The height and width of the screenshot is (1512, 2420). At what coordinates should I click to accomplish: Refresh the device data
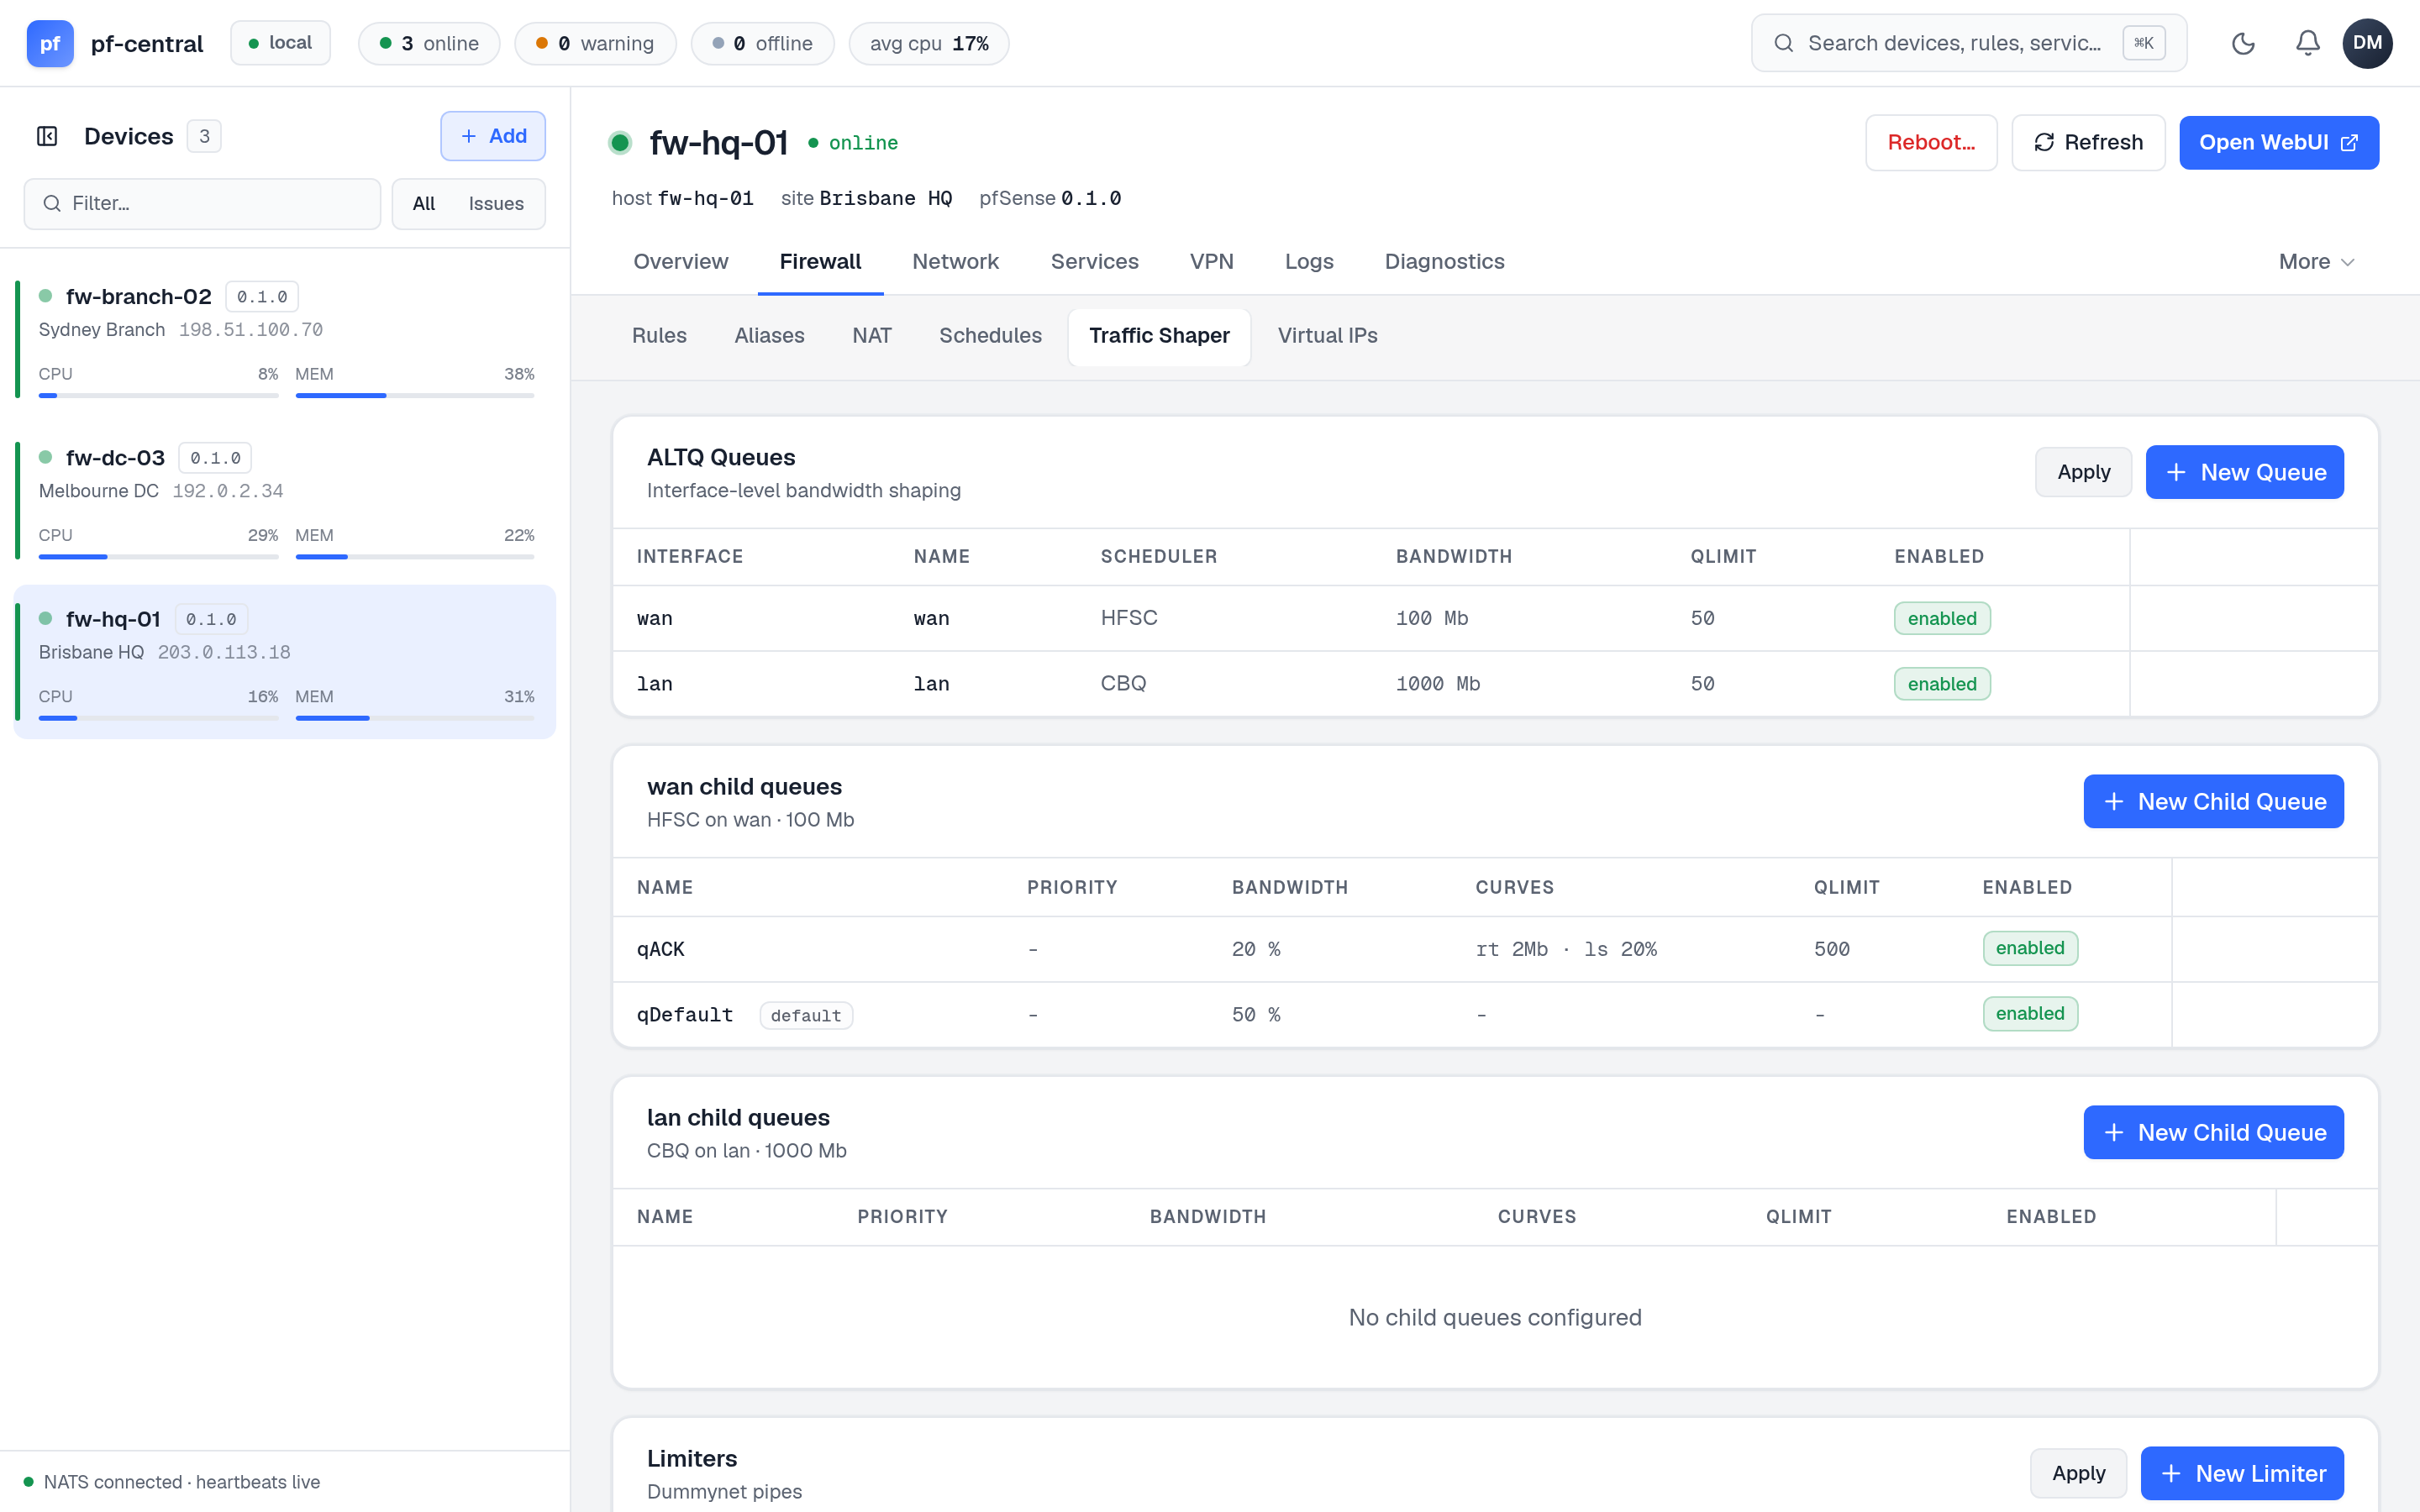(2088, 143)
